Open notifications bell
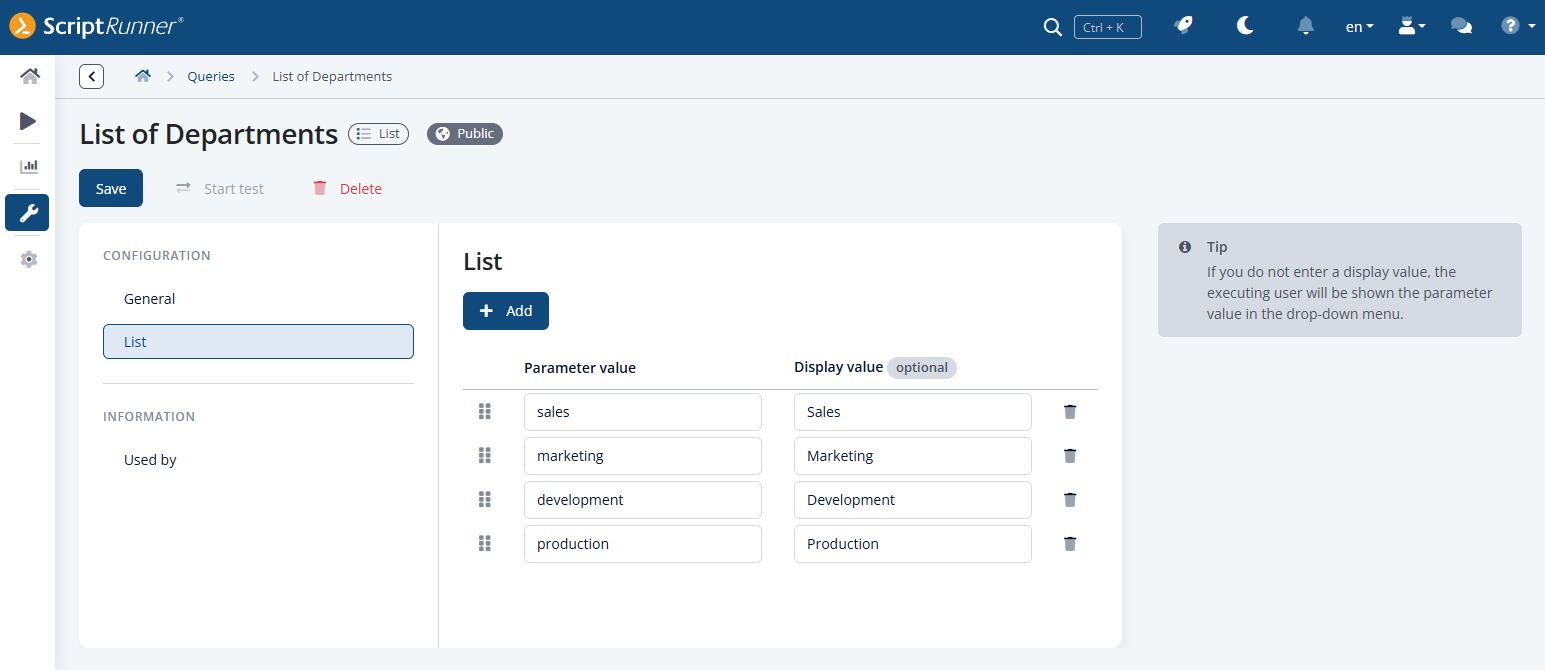The width and height of the screenshot is (1545, 670). [1305, 26]
